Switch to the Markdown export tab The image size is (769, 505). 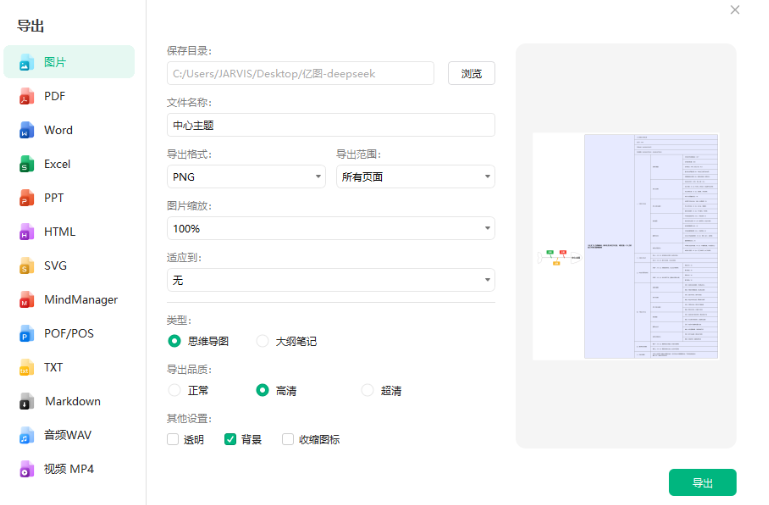72,401
